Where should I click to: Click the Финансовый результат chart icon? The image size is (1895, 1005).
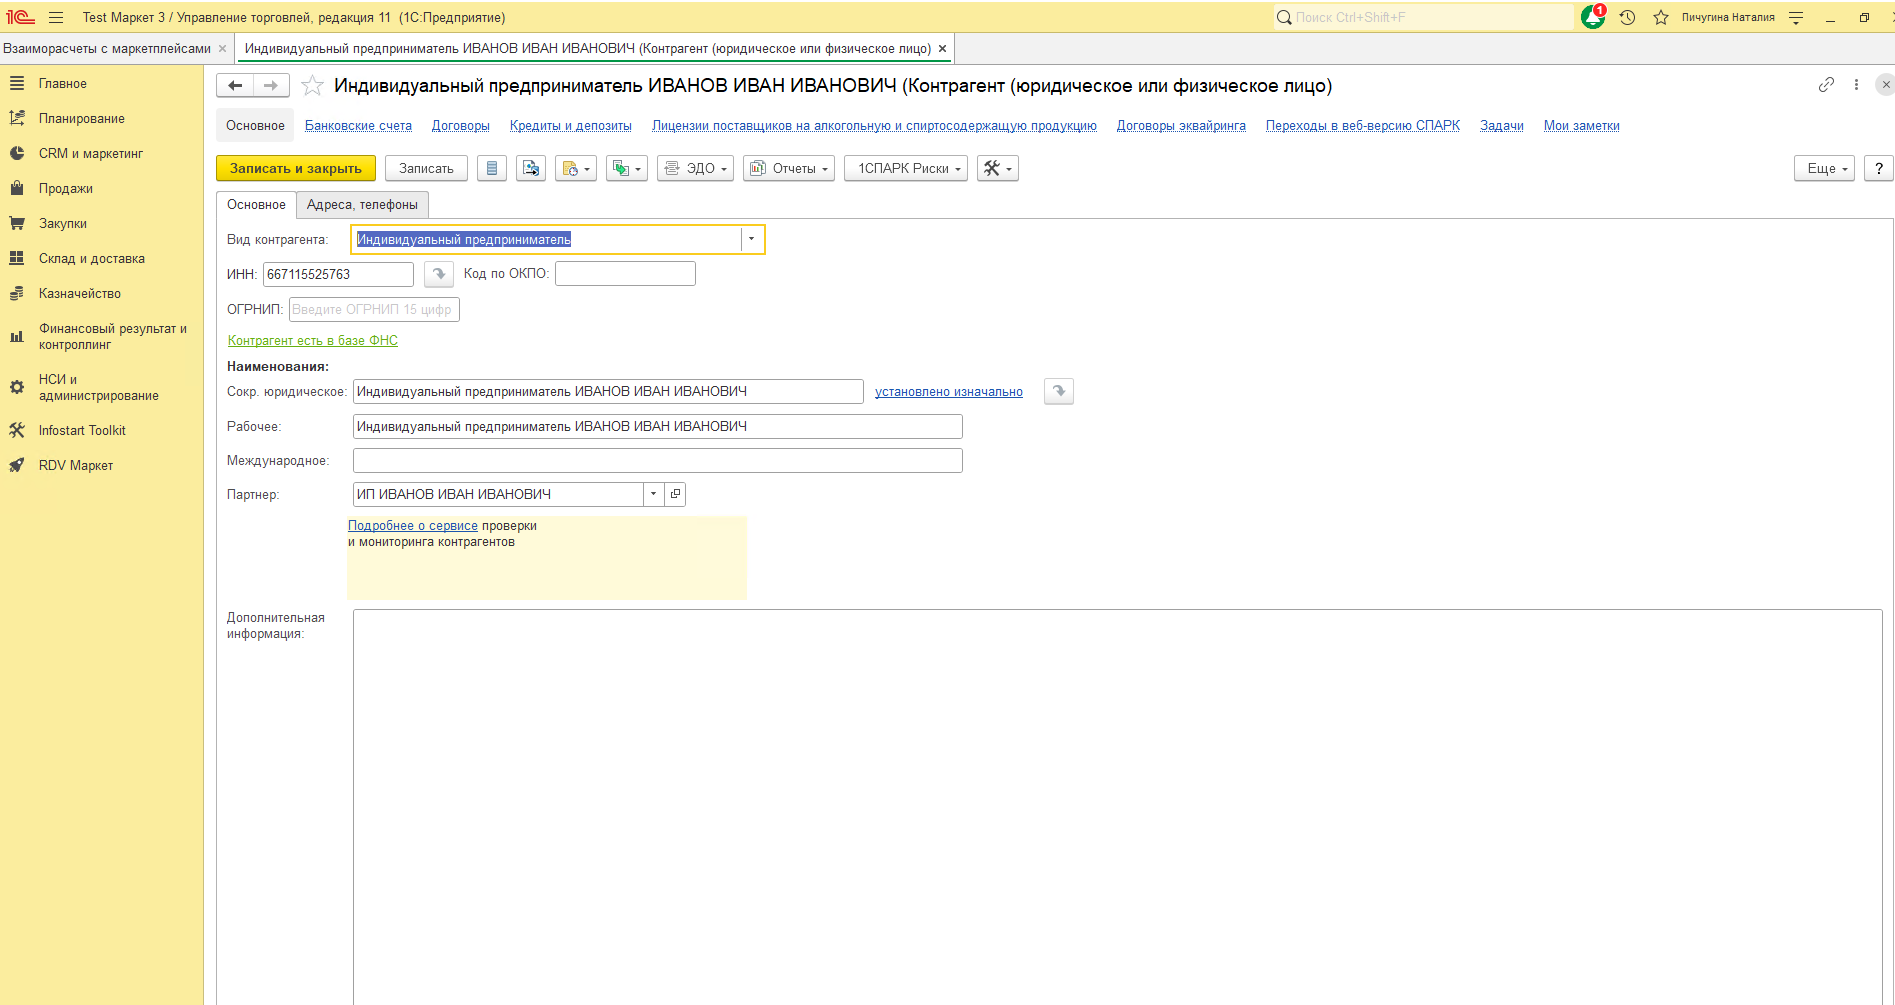pos(17,336)
